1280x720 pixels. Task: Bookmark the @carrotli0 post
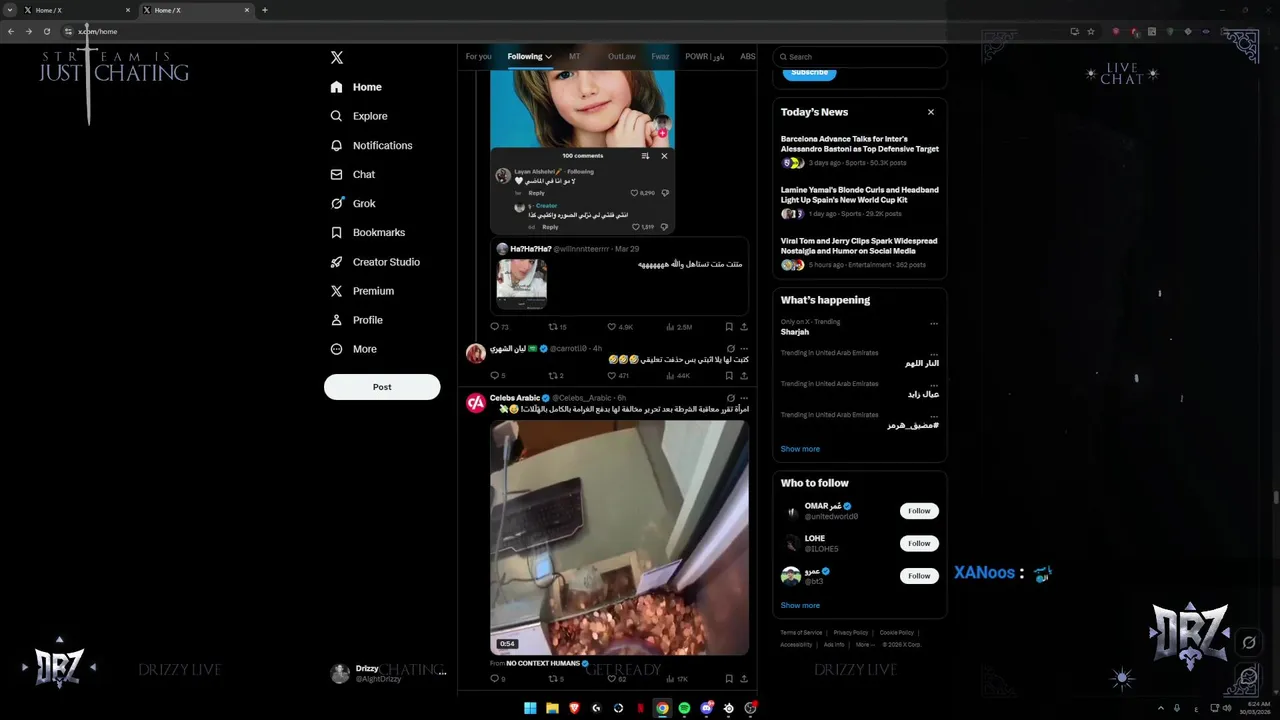click(729, 376)
